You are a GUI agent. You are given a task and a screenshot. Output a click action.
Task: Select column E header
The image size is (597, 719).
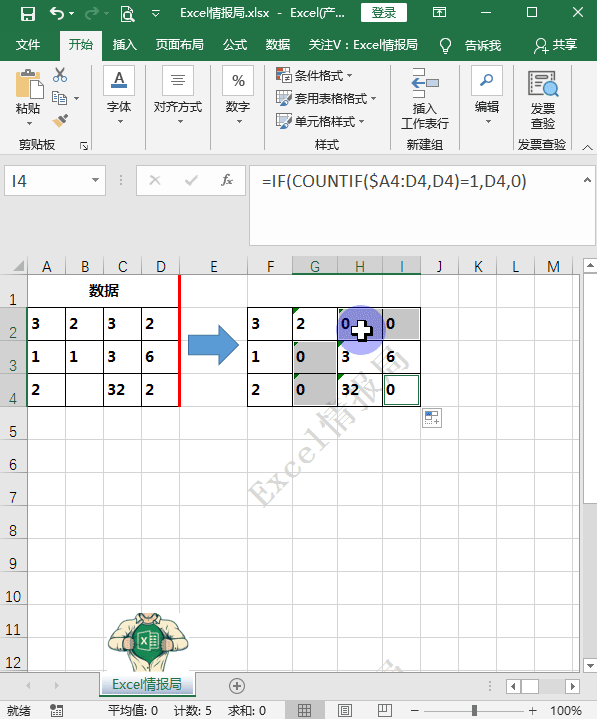214,266
